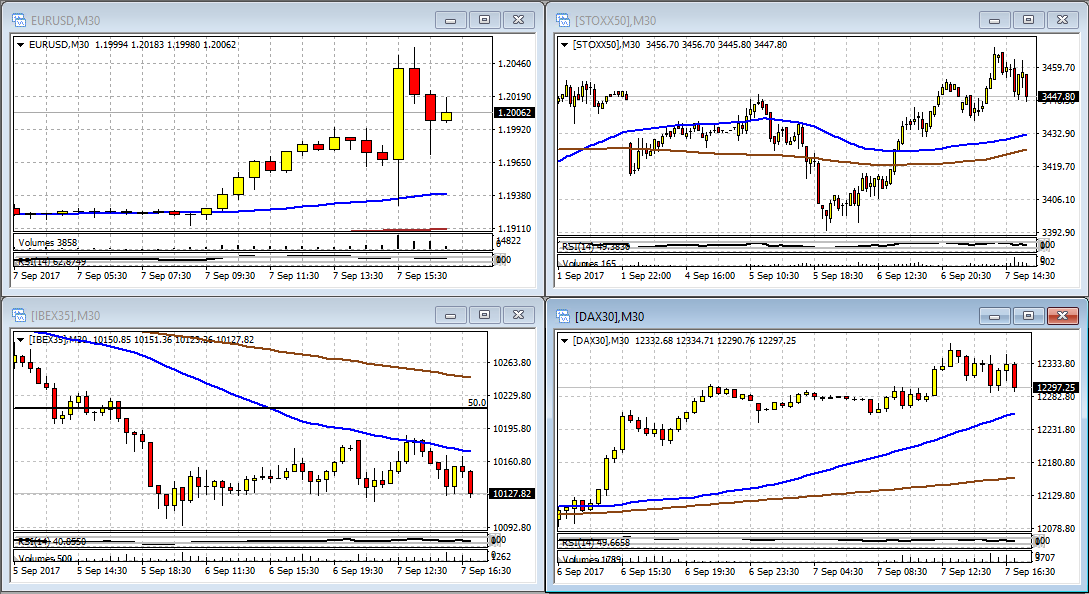The width and height of the screenshot is (1089, 594).
Task: Select EURUSD current price label 1.20062
Action: click(x=515, y=113)
